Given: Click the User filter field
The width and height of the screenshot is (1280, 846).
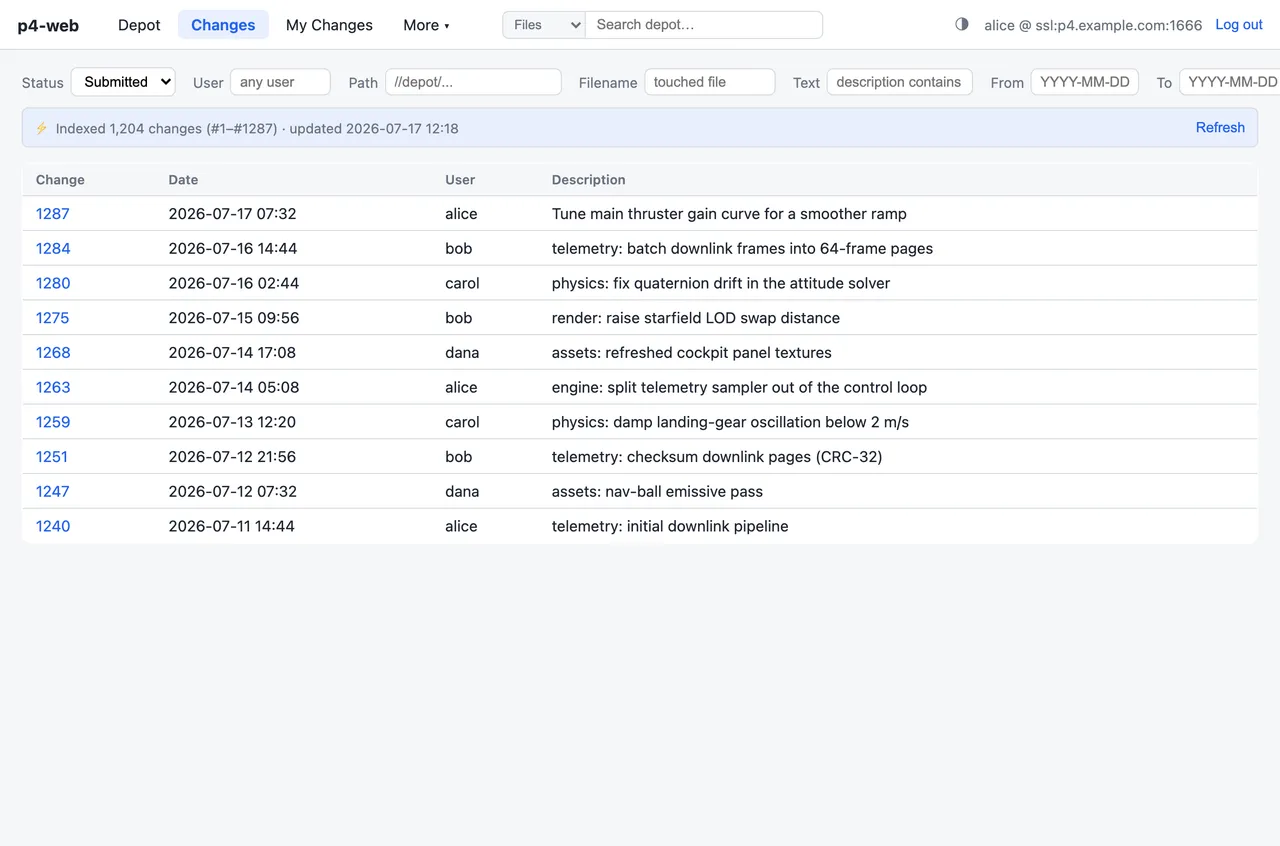Looking at the screenshot, I should pyautogui.click(x=280, y=82).
